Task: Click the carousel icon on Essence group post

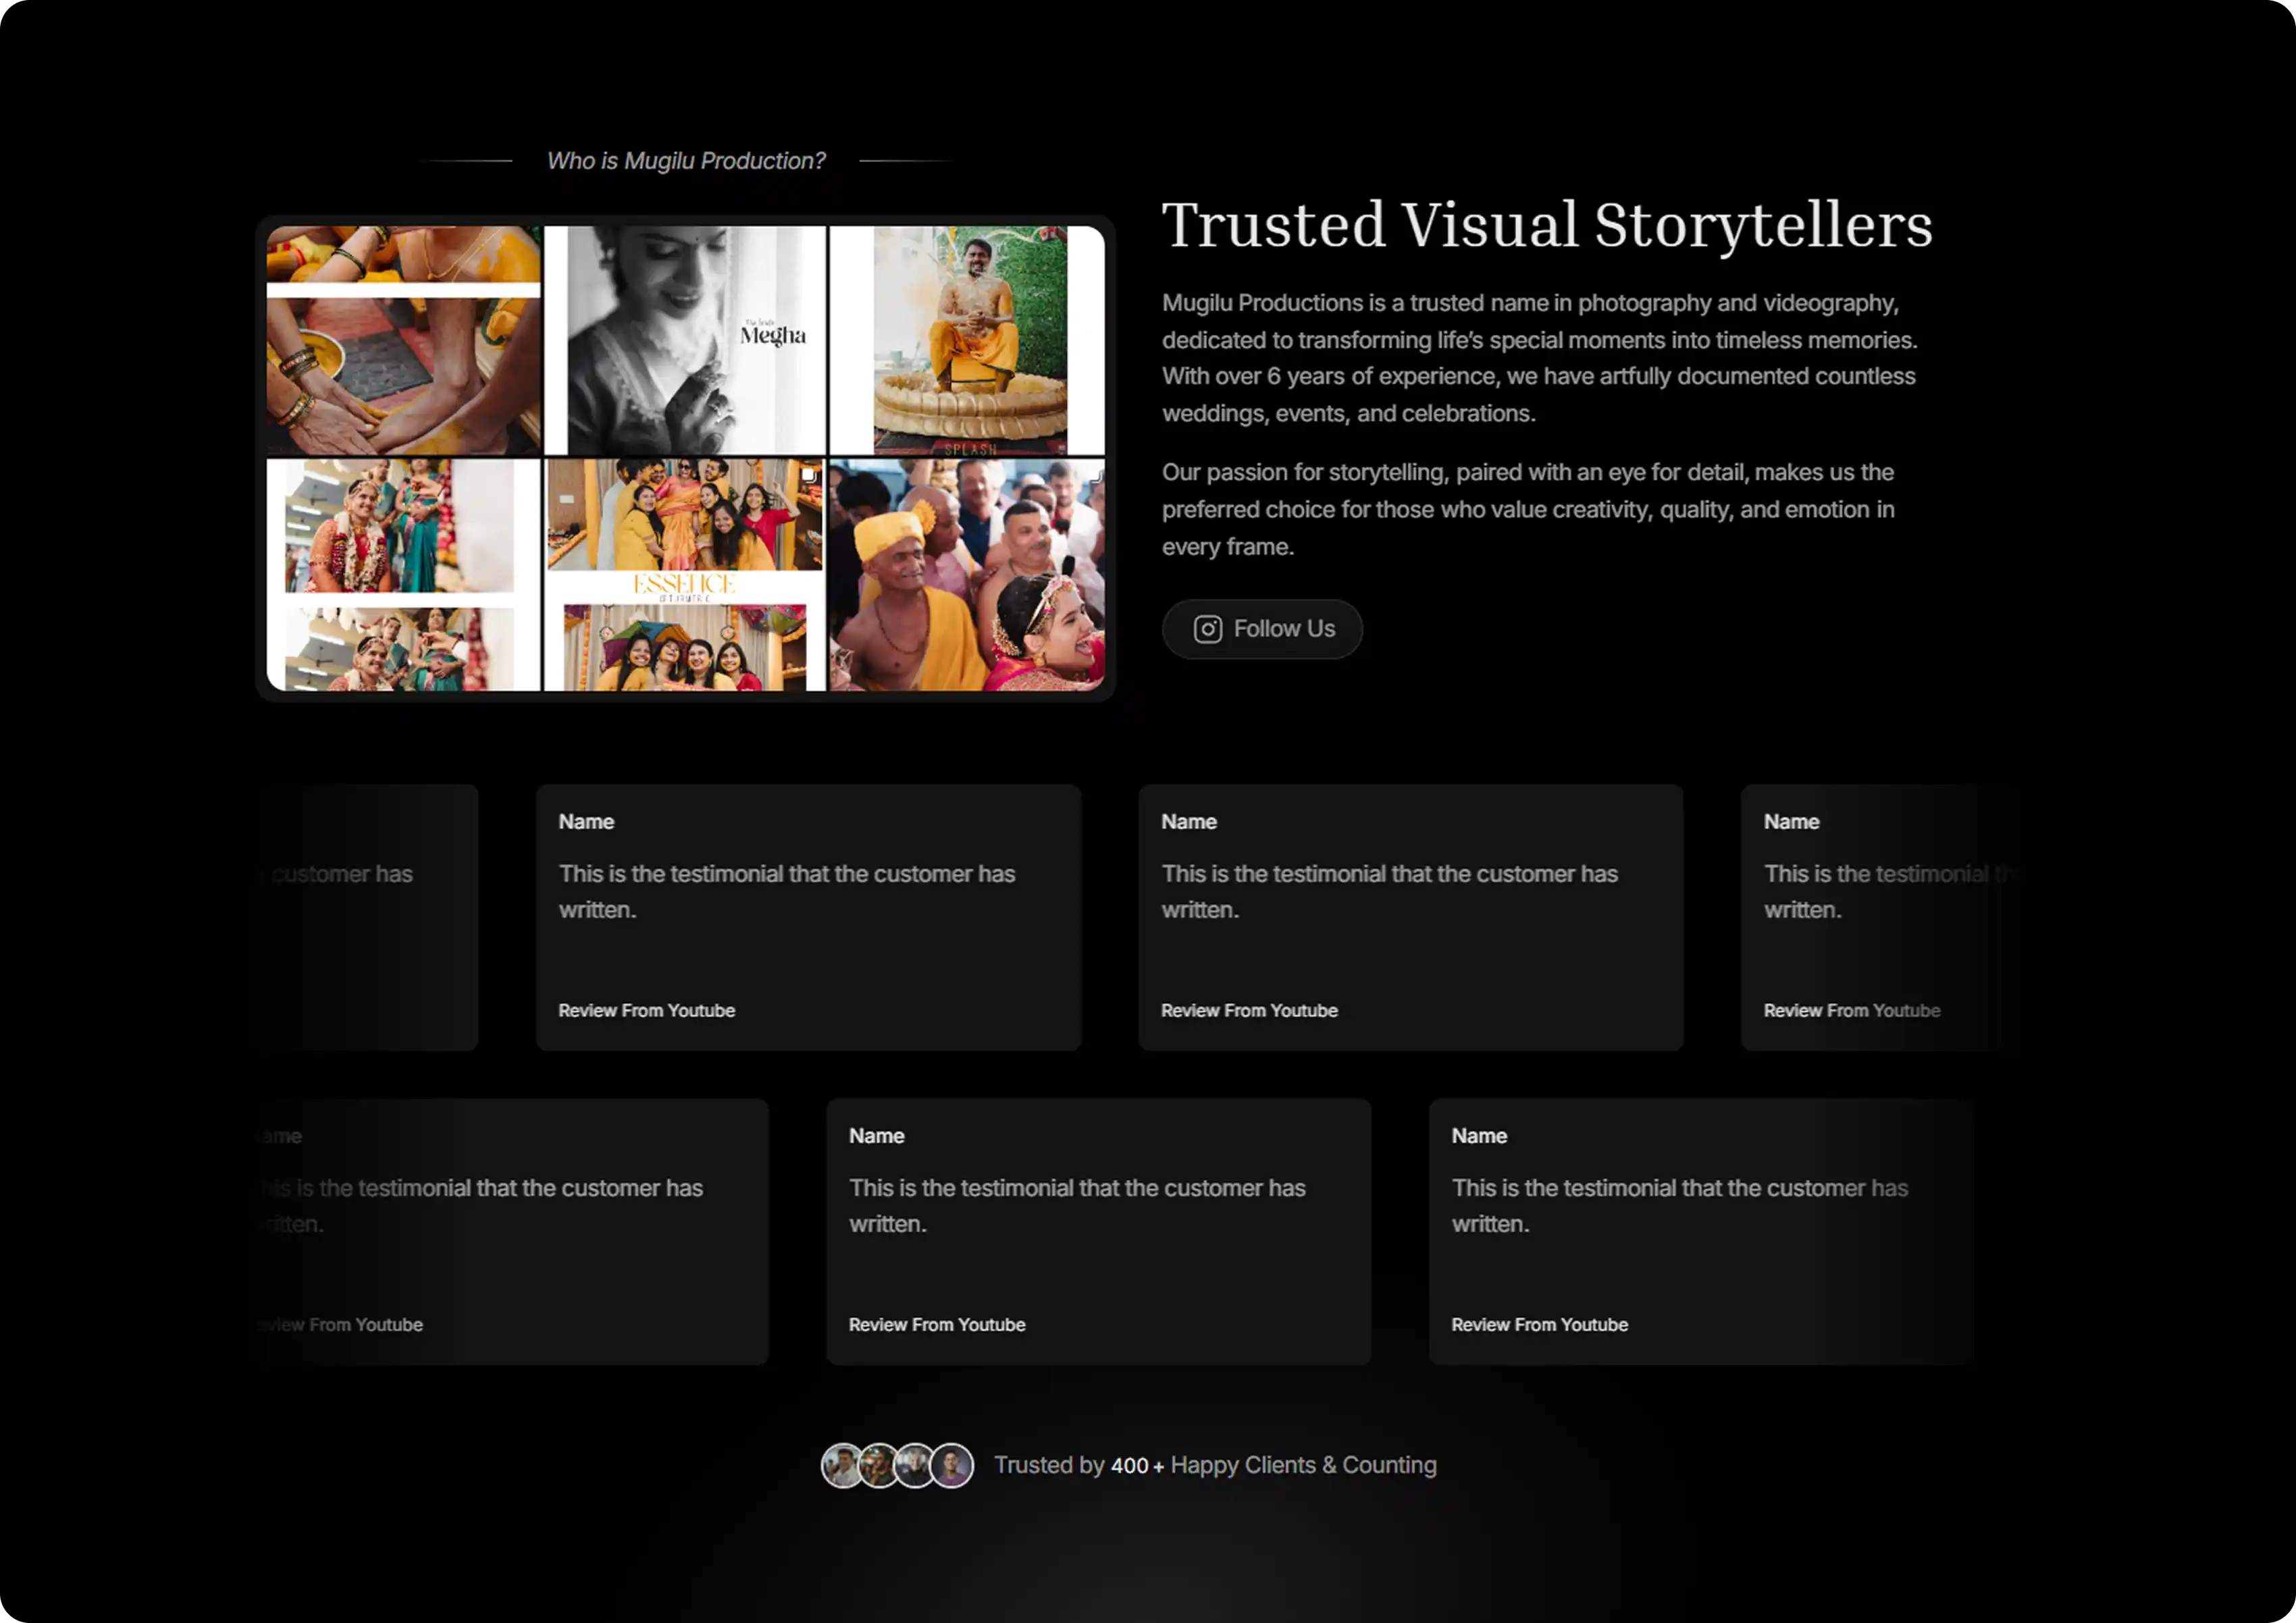Action: [x=809, y=476]
